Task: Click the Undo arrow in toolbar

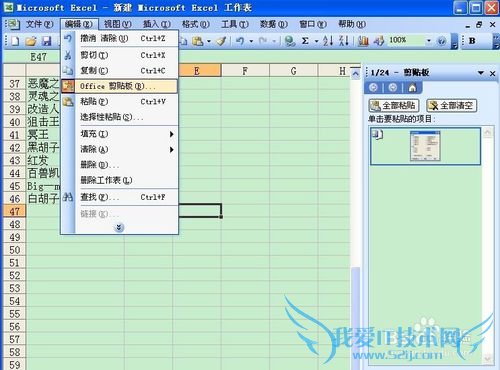Action: (x=240, y=41)
